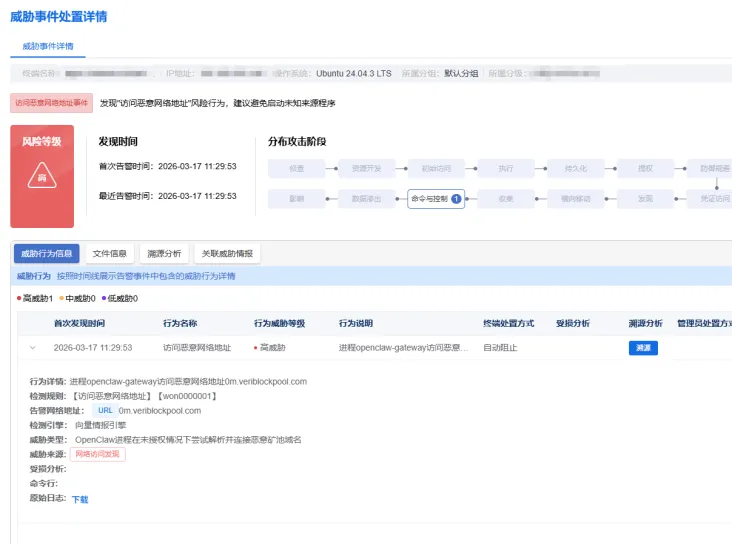Open the 溯源分析 tab
The height and width of the screenshot is (545, 733).
[x=164, y=253]
